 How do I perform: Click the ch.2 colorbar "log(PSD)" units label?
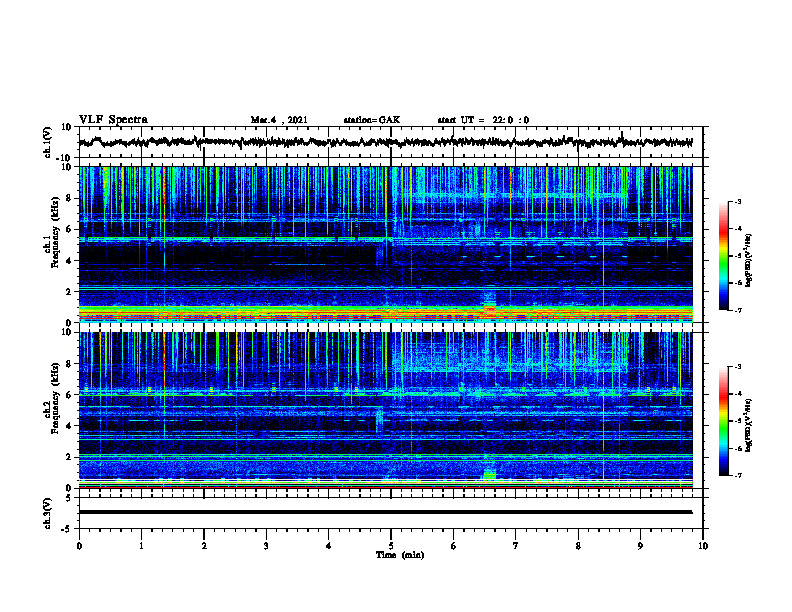[749, 425]
